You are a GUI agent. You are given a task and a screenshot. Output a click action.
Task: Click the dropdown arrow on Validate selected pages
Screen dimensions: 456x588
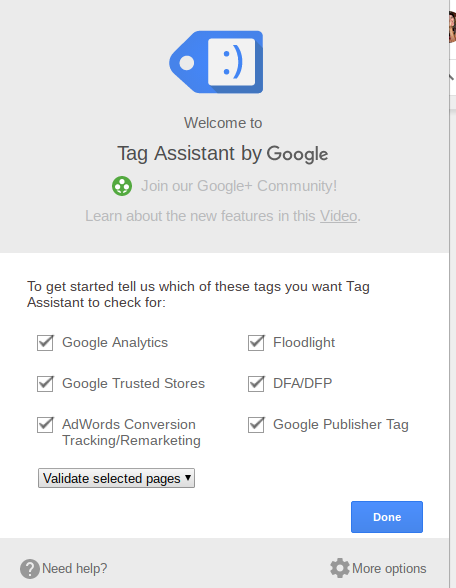tap(188, 478)
